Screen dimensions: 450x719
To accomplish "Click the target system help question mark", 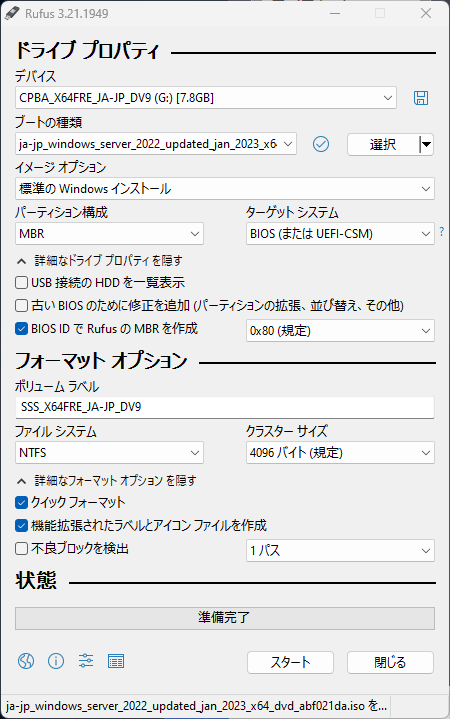I will pyautogui.click(x=441, y=232).
